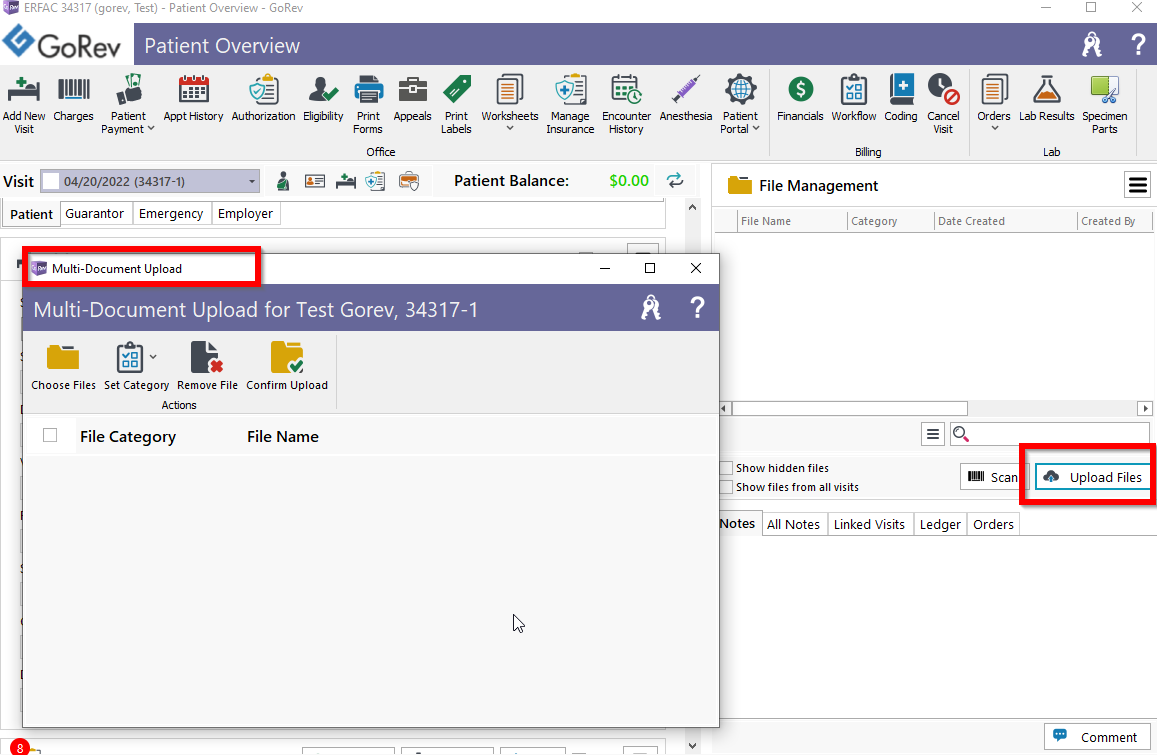The width and height of the screenshot is (1157, 755).
Task: Sort files by Date Created column
Action: (1005, 221)
